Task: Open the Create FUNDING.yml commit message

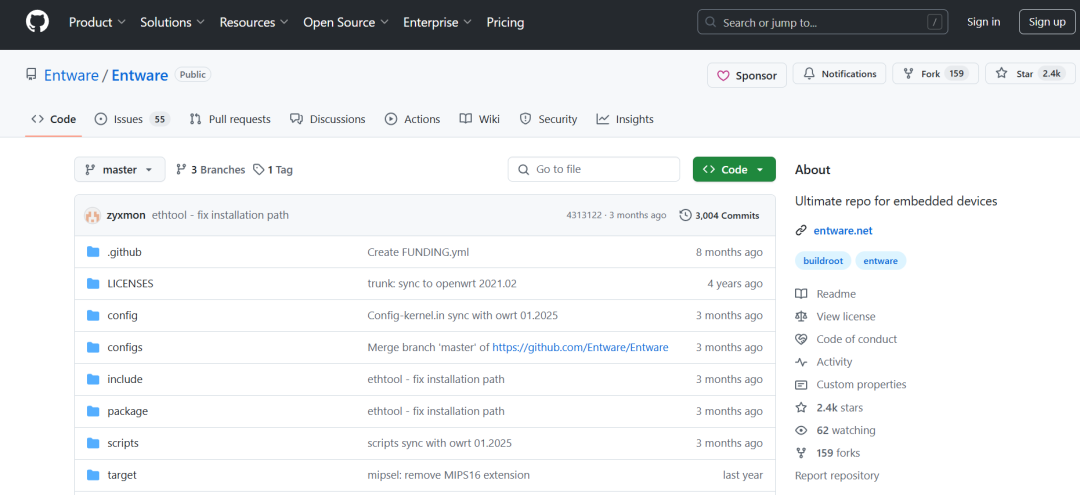Action: [418, 252]
